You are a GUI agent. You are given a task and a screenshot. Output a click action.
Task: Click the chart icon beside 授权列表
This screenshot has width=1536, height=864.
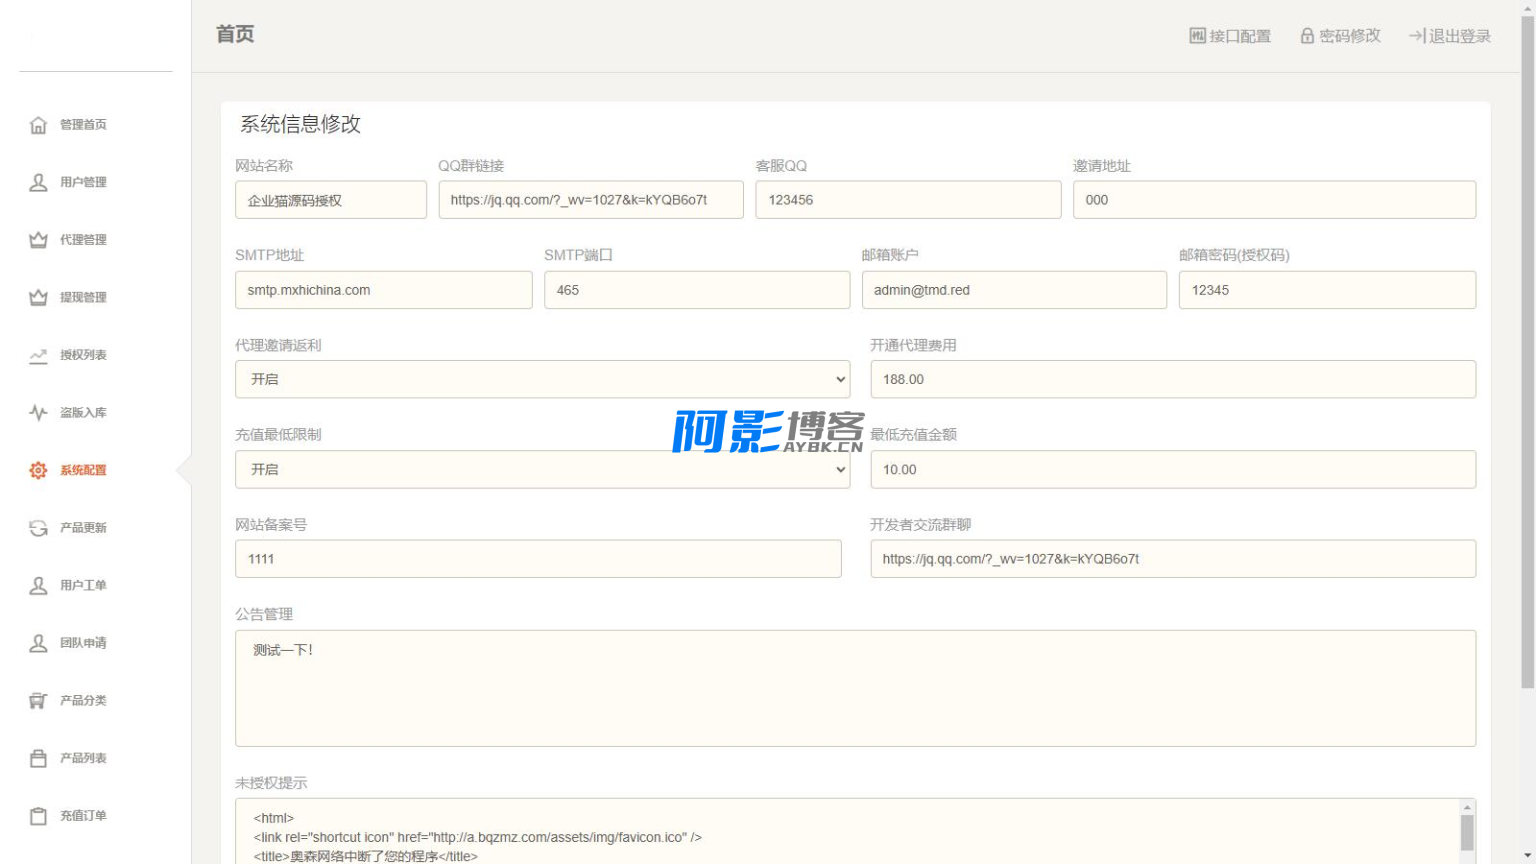pyautogui.click(x=38, y=355)
